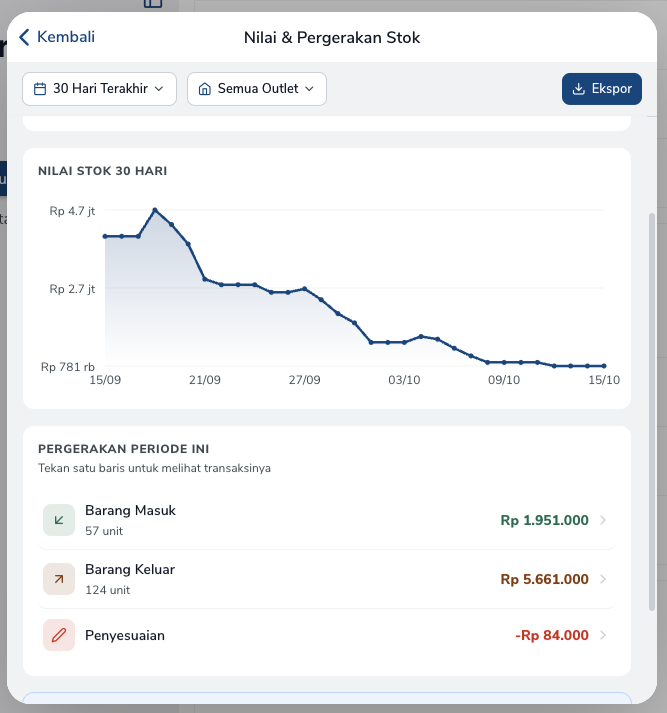Viewport: 667px width, 713px height.
Task: Click the Rp 2.7 jt axis label
Action: point(72,289)
